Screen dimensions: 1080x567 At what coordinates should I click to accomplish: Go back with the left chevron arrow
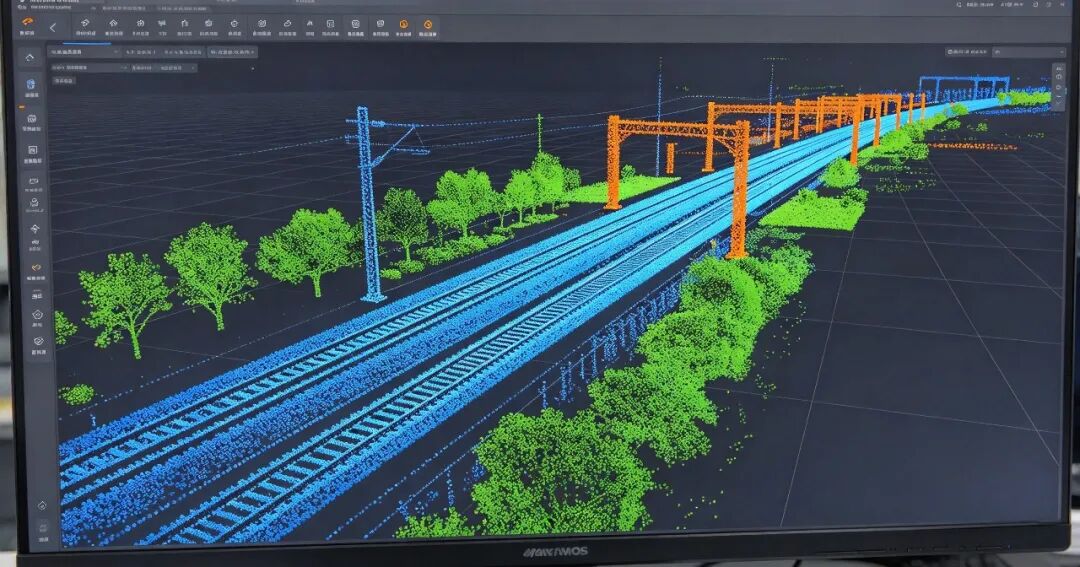point(52,28)
